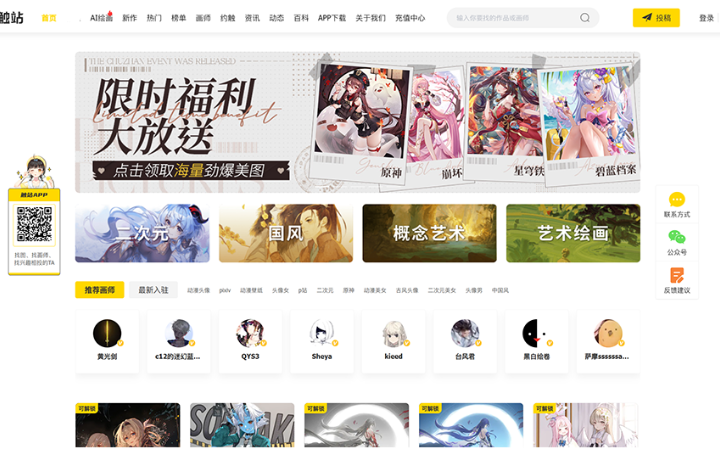This screenshot has width=720, height=450.
Task: Switch to the 推荐画师 tab
Action: click(x=99, y=290)
